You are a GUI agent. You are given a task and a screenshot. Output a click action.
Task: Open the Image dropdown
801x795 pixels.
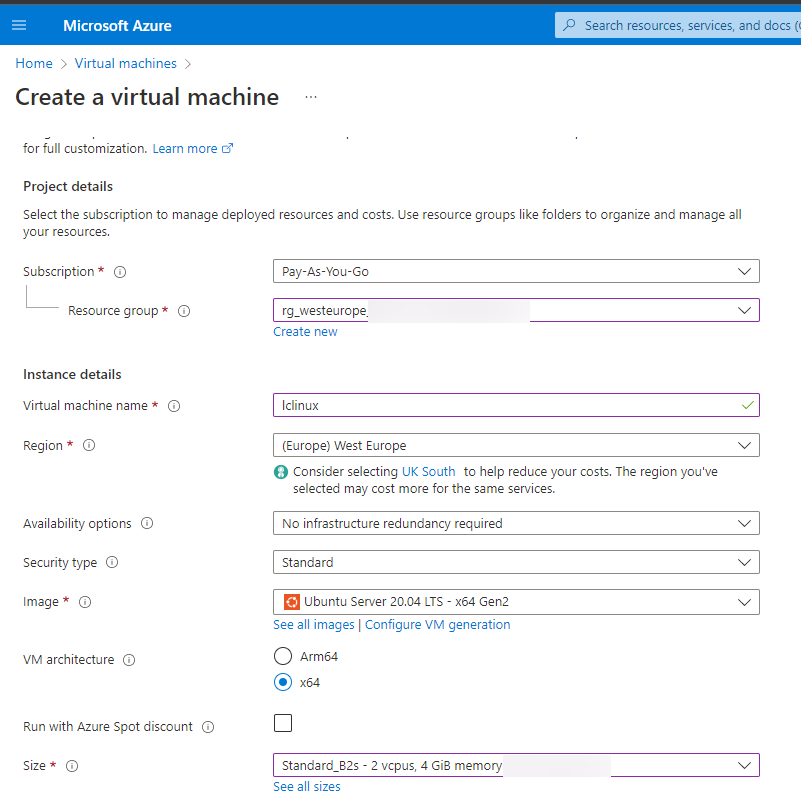516,602
